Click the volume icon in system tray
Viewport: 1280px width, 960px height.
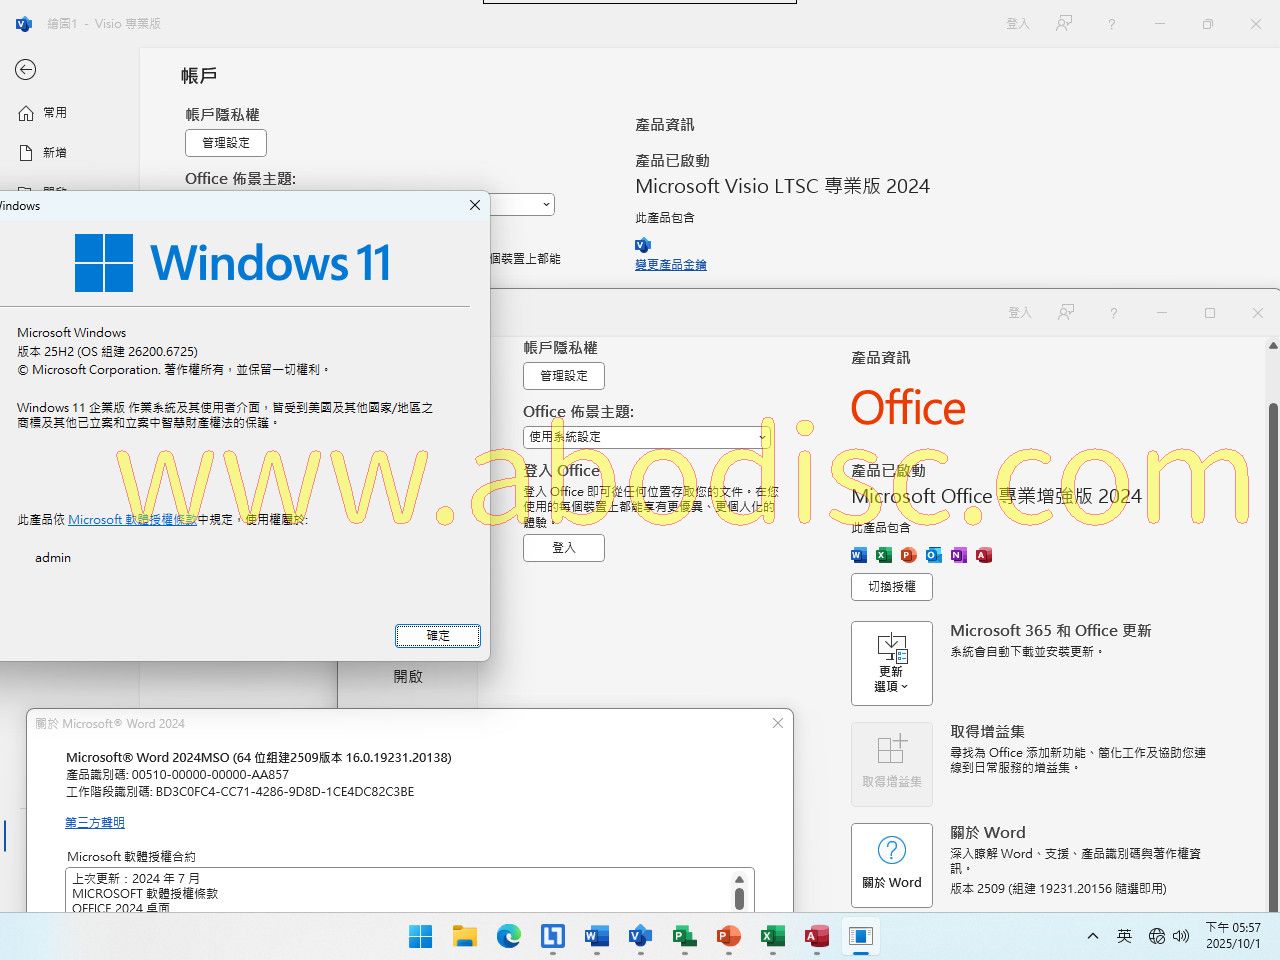click(1181, 936)
